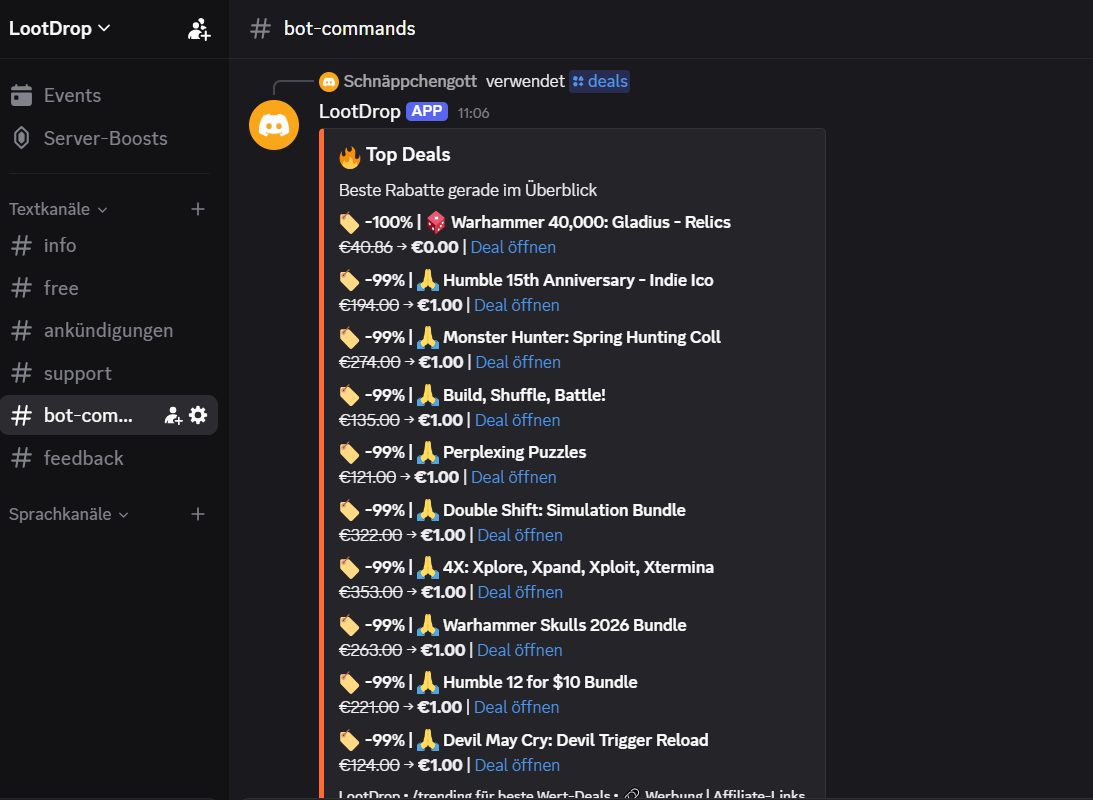This screenshot has width=1093, height=800.
Task: Click the LootDrop bot name in the message
Action: point(360,111)
